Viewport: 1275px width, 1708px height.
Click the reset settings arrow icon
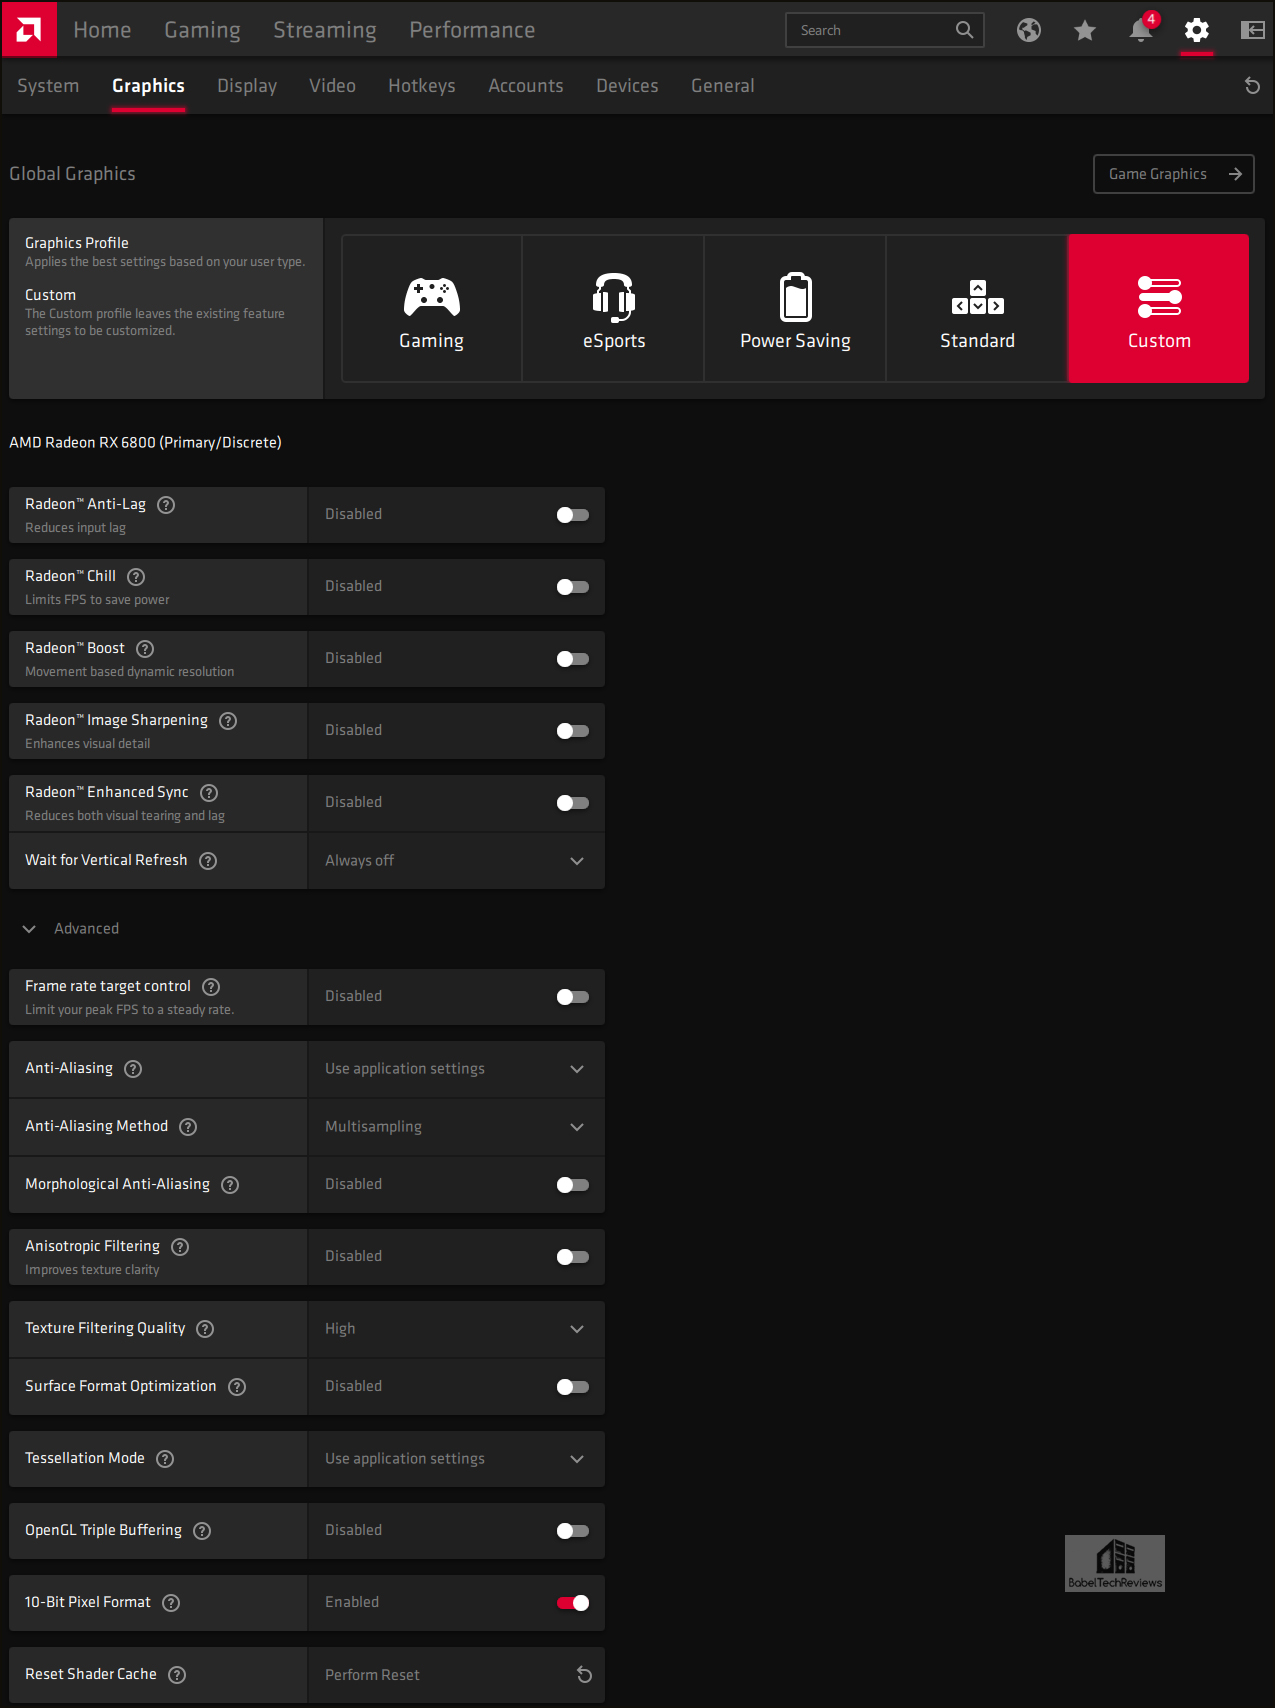[1252, 86]
